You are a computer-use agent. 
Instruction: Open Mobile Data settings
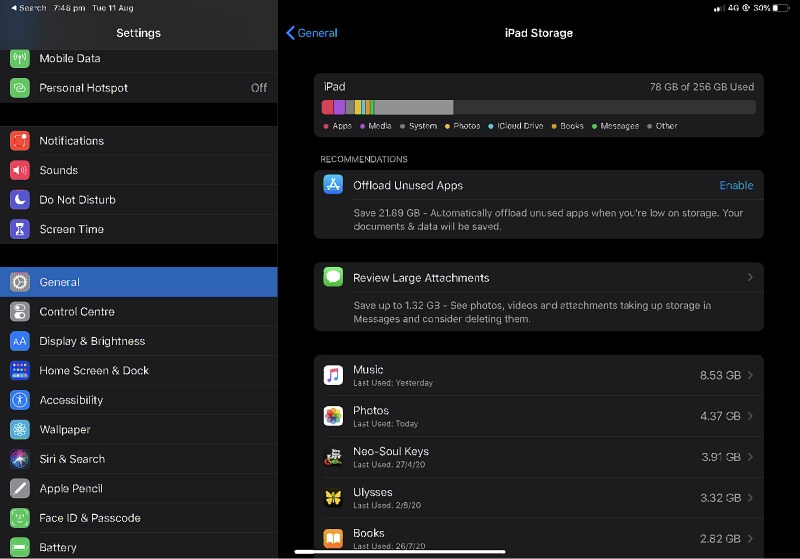139,59
